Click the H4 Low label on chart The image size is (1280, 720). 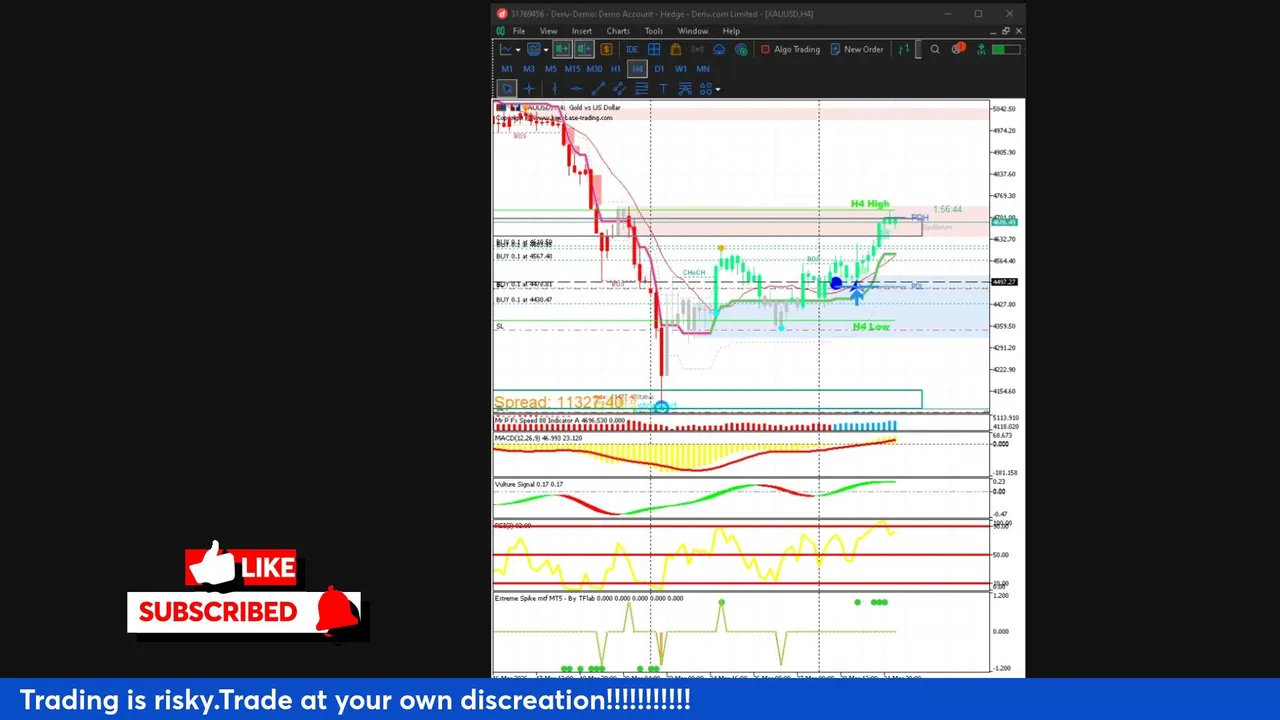click(871, 327)
